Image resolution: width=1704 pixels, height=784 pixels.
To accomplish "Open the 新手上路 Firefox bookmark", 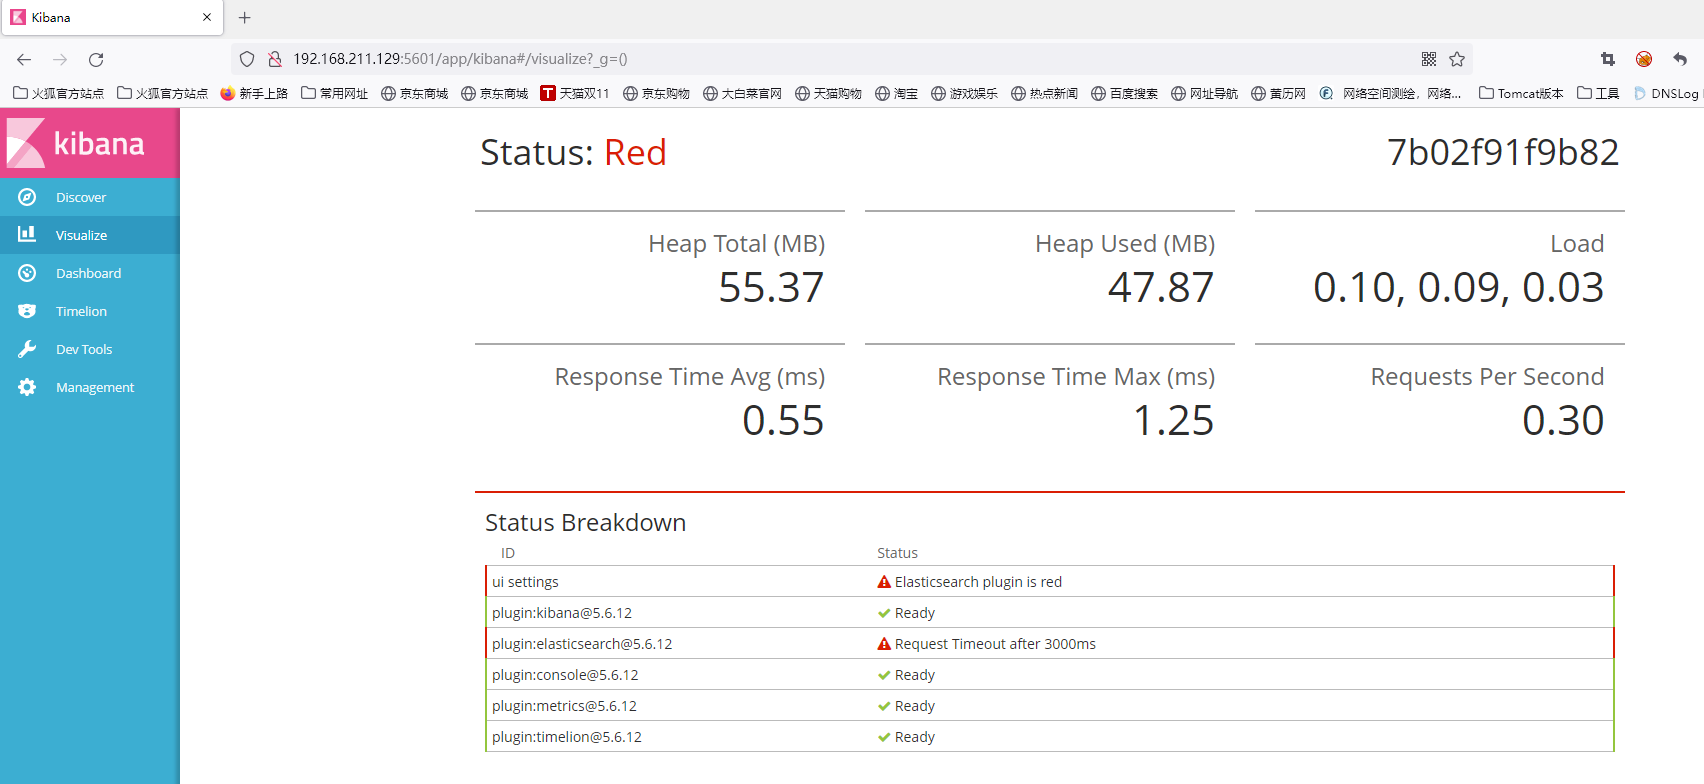I will 254,93.
